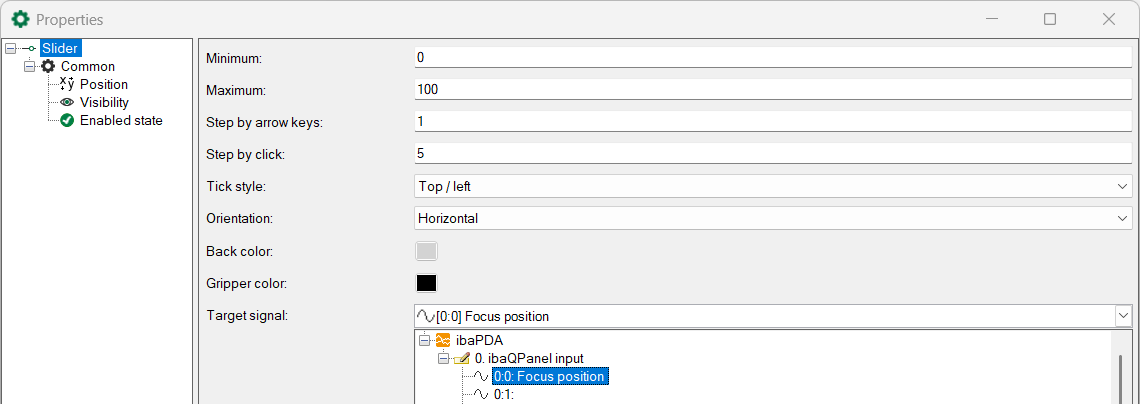This screenshot has width=1140, height=404.
Task: Collapse the Slider tree root node
Action: 9,49
